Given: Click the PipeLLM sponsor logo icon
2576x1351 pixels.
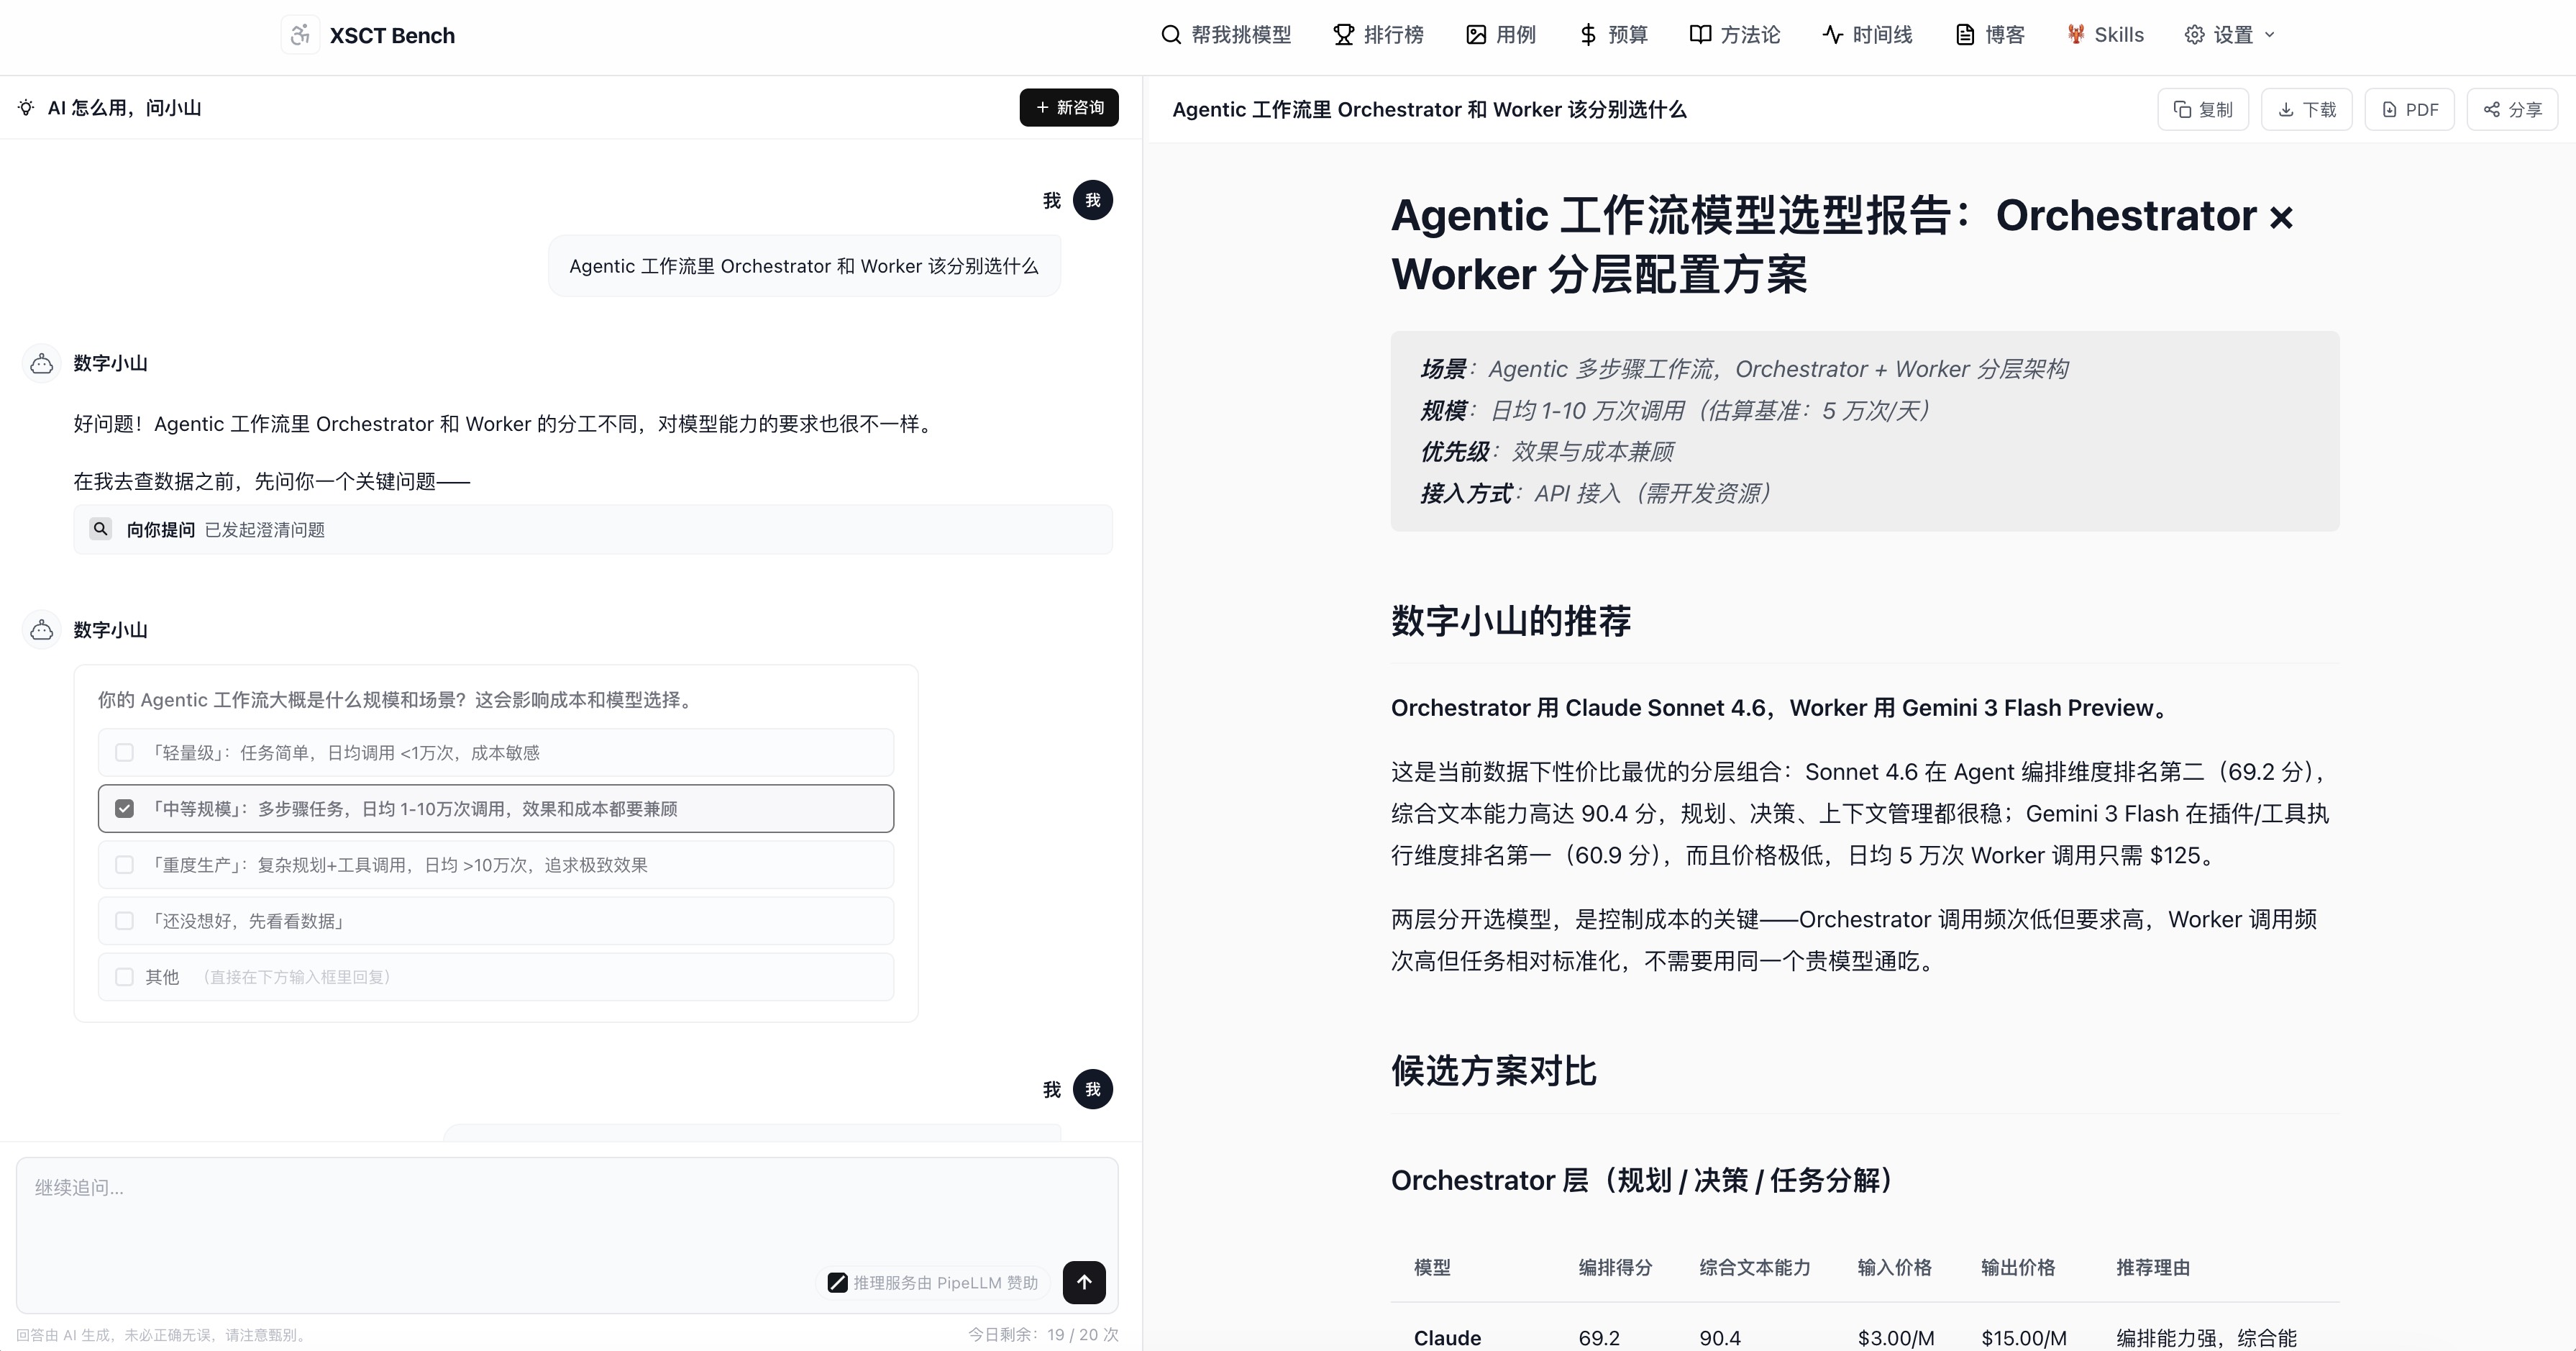Looking at the screenshot, I should 837,1283.
